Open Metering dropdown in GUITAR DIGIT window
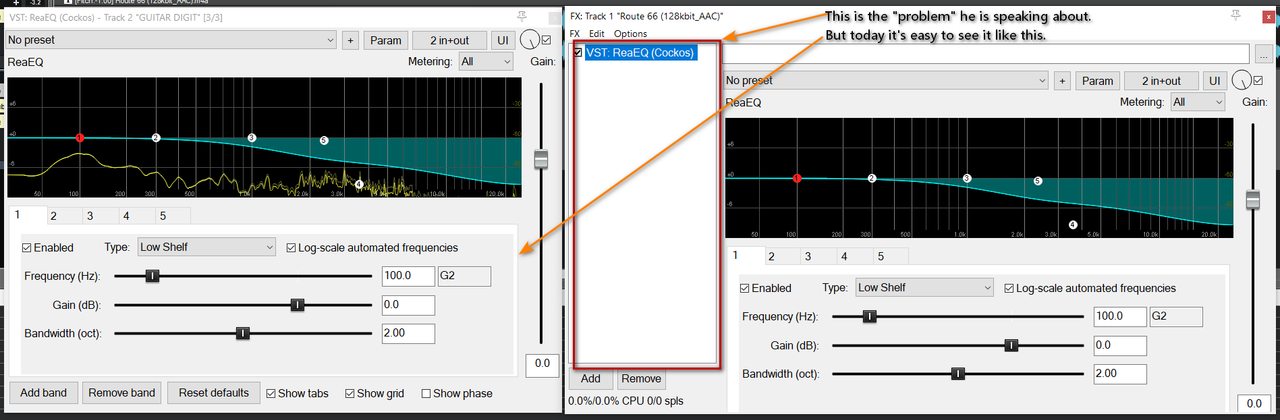 (486, 62)
